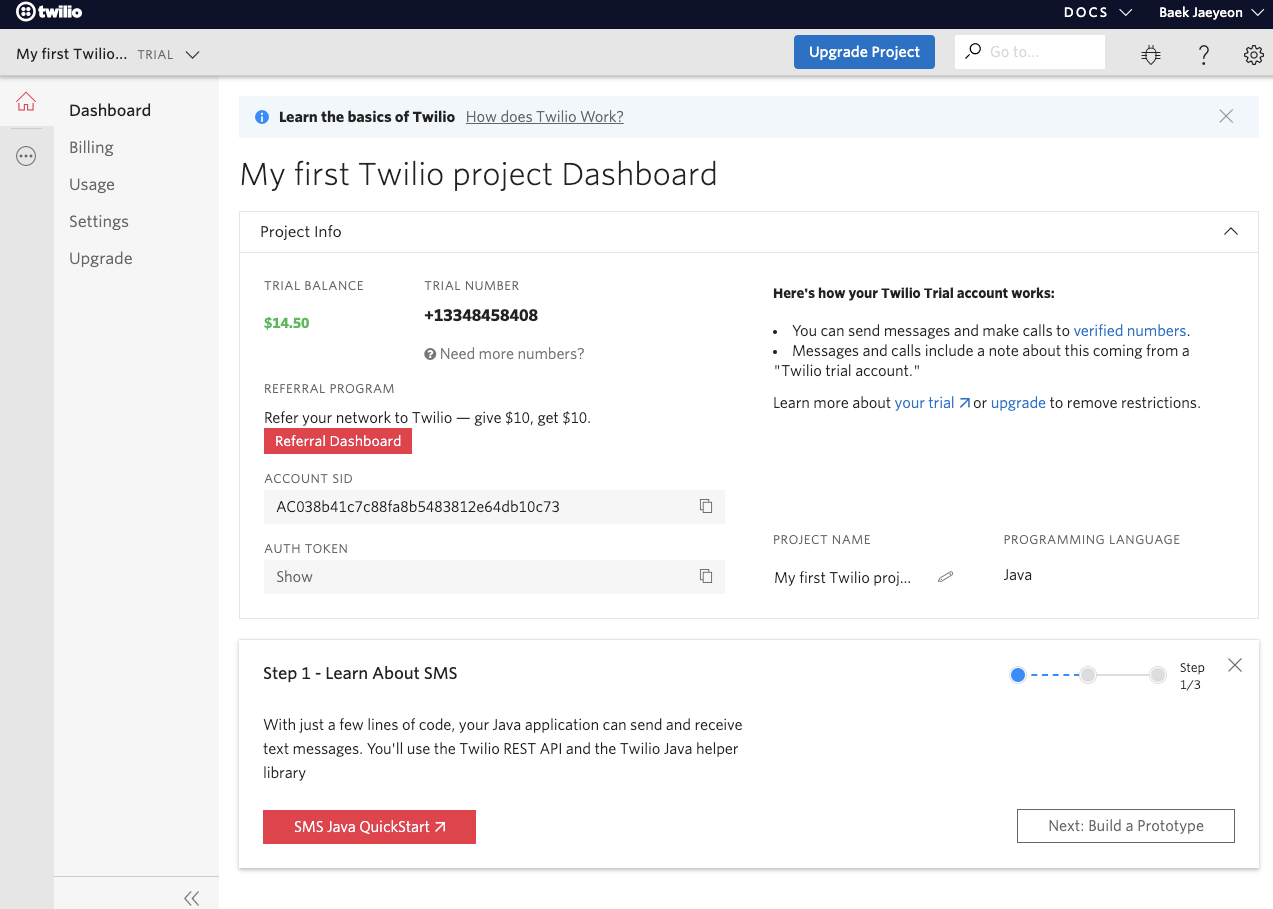Click the trial number +13348458408
This screenshot has height=909, width=1273.
[x=481, y=315]
